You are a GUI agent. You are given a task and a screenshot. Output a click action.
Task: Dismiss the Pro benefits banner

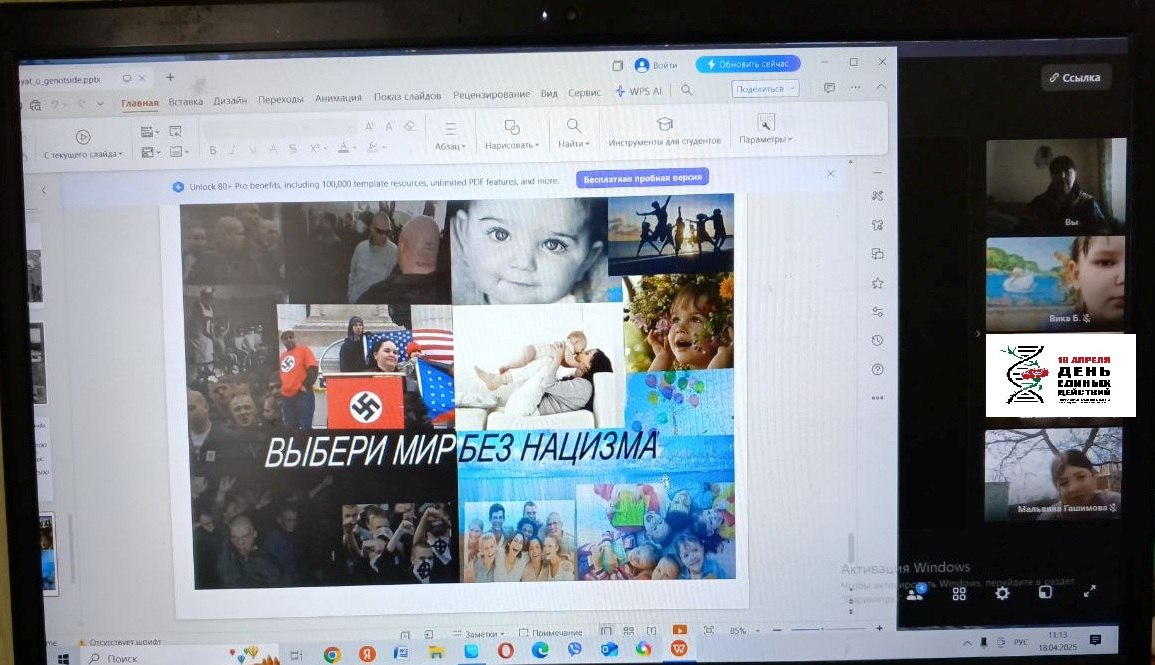click(830, 174)
